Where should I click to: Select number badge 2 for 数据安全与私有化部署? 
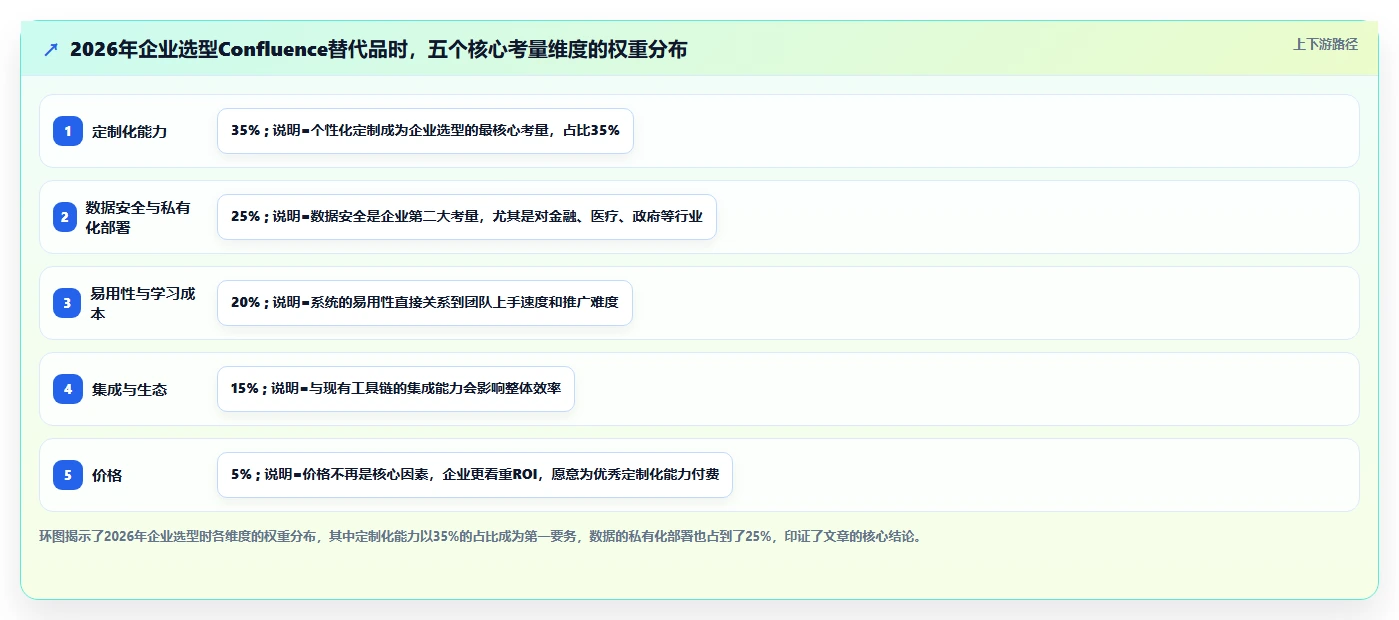point(64,217)
